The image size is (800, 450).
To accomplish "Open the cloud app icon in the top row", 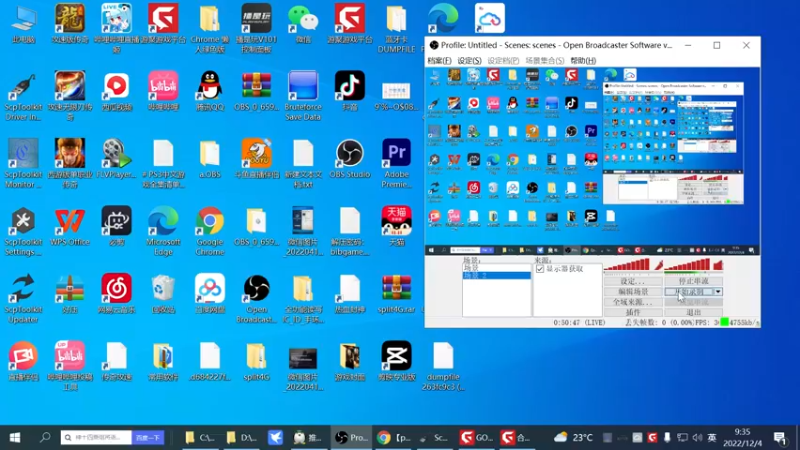I will [490, 18].
